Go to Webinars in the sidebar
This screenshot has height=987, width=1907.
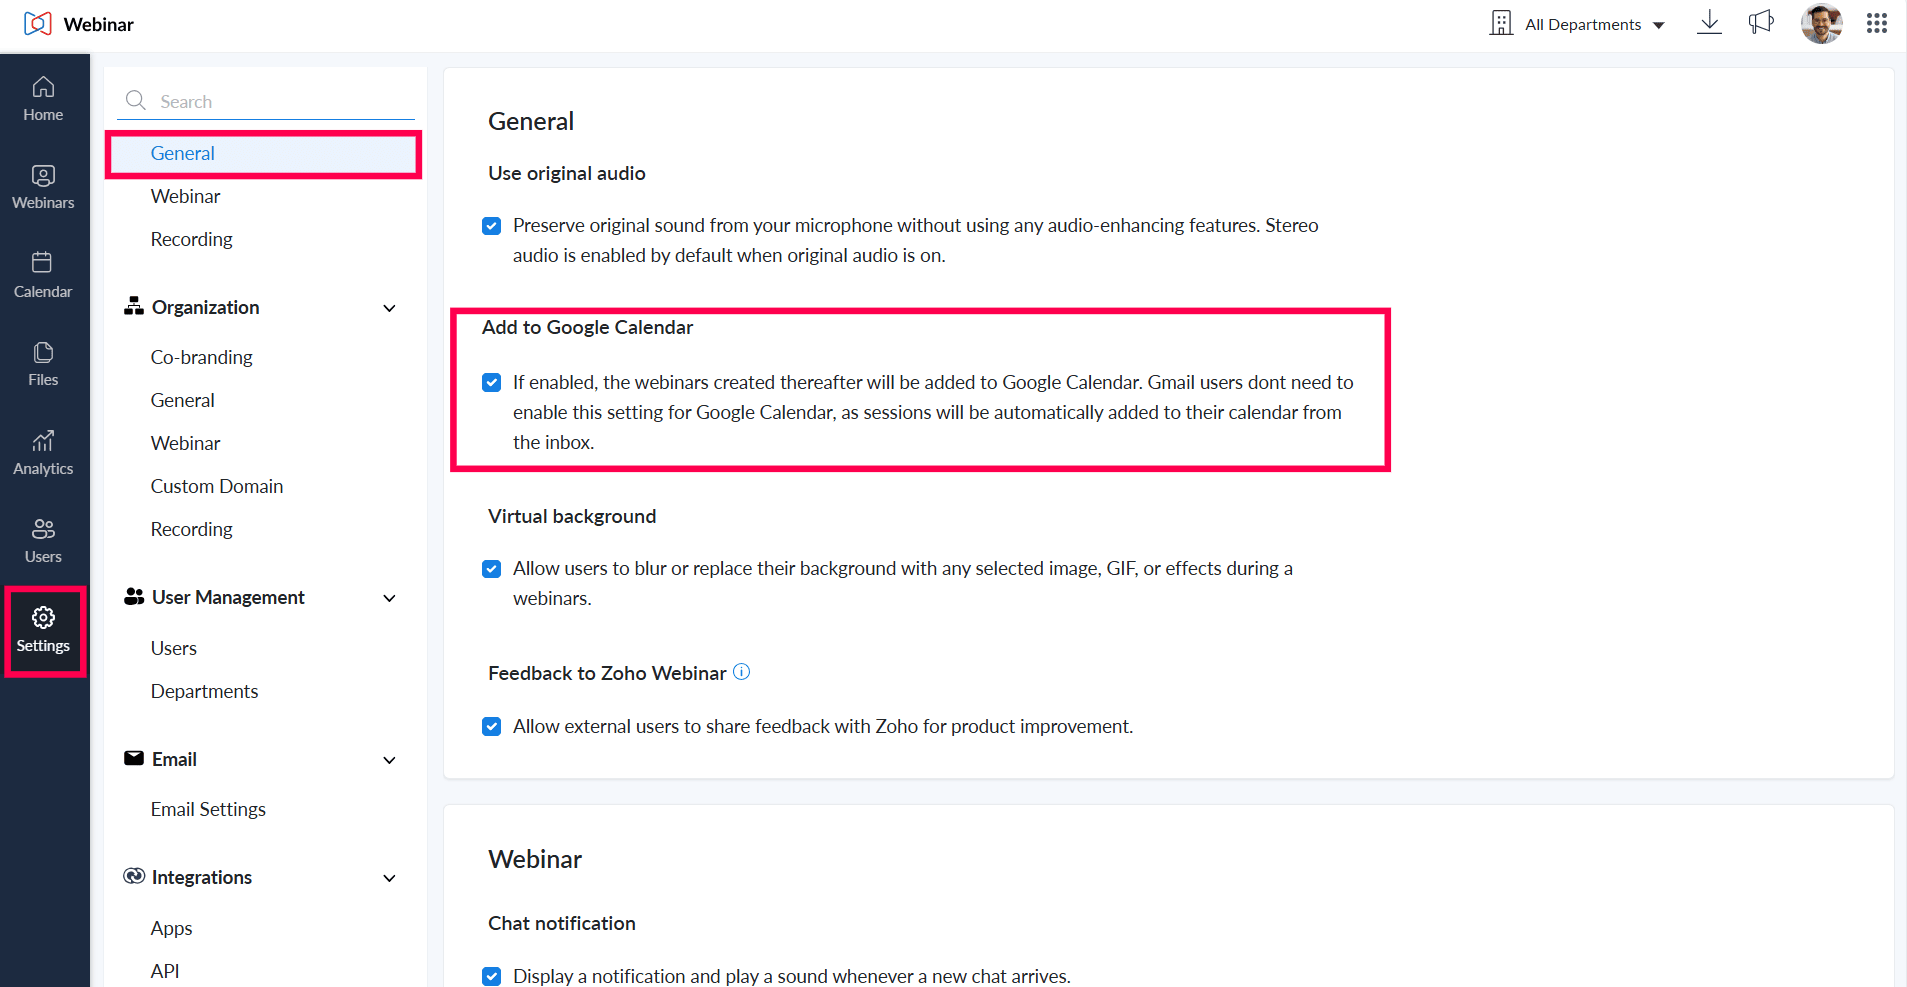tap(43, 187)
